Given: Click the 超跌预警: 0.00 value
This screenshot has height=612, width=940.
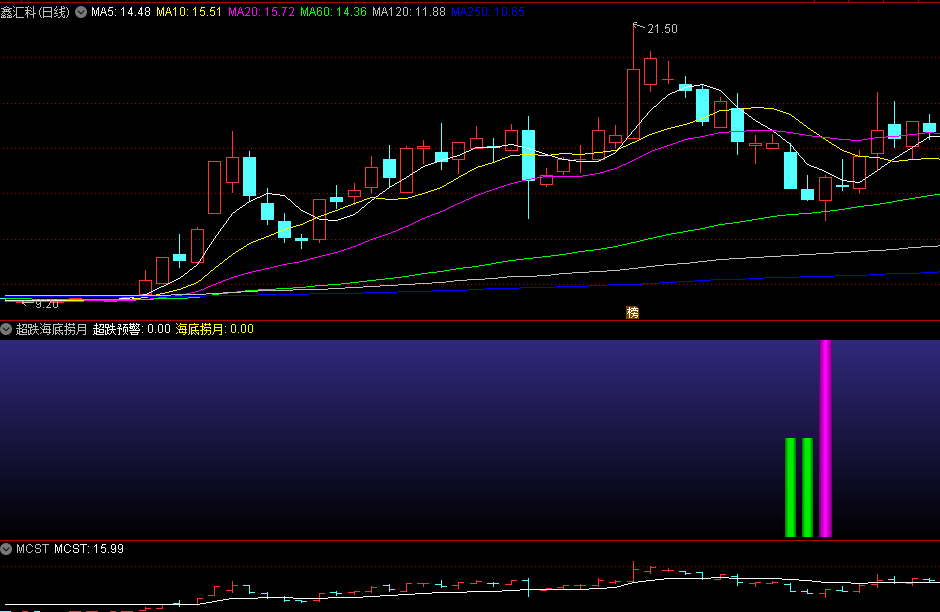Looking at the screenshot, I should (x=132, y=329).
